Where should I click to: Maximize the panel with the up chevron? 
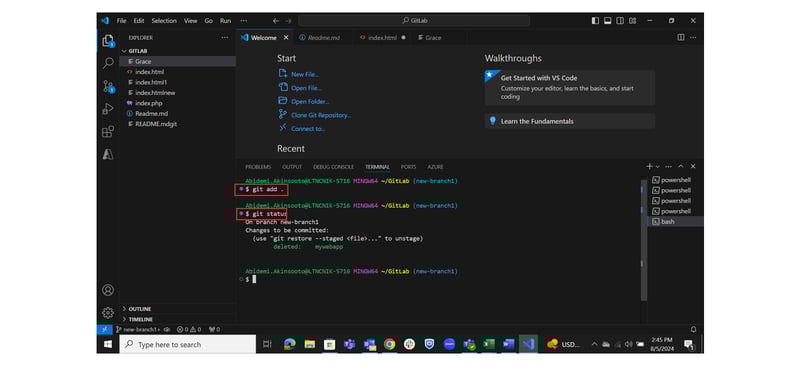click(681, 166)
